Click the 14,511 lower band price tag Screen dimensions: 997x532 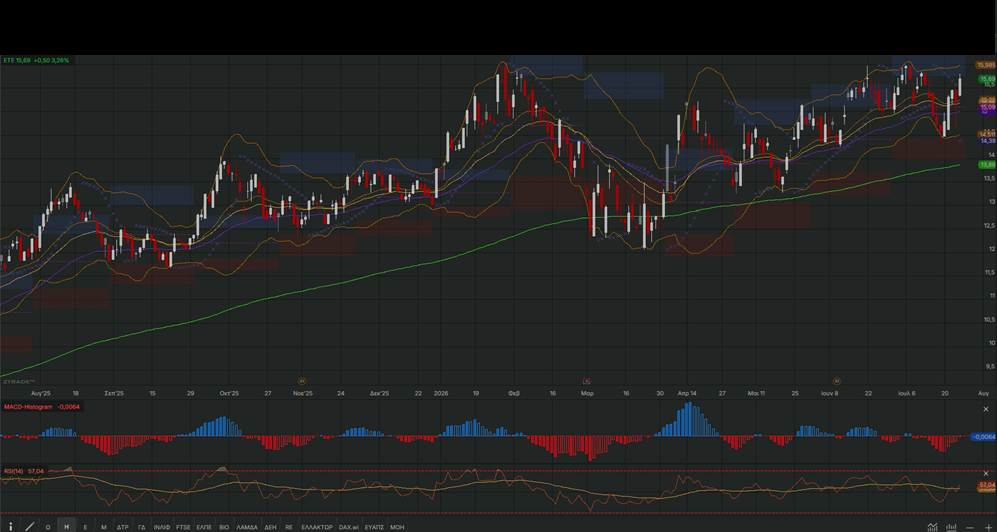(x=987, y=134)
